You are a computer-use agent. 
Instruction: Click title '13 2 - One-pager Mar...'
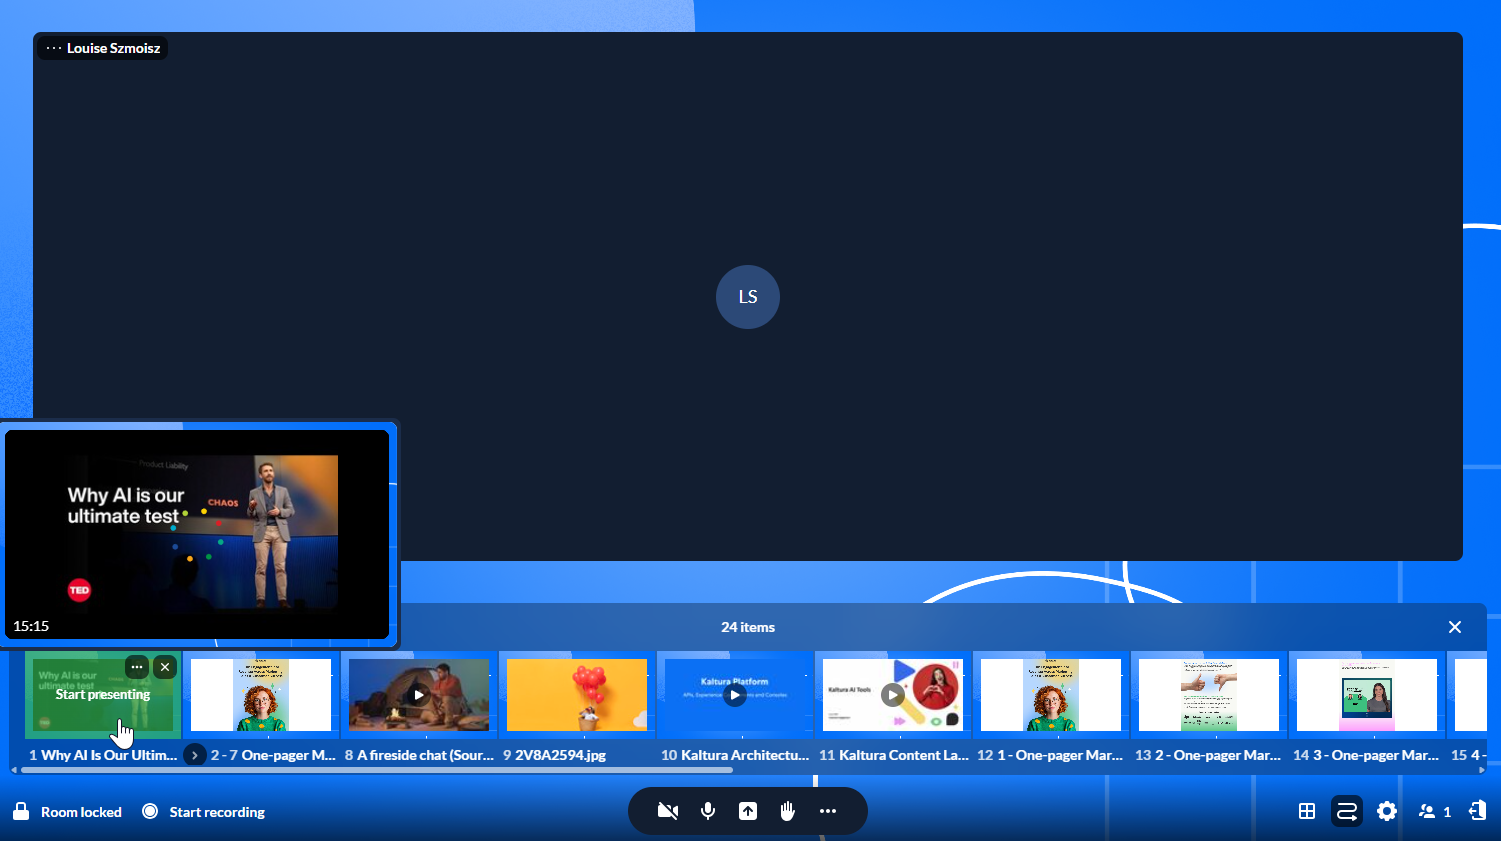point(1209,755)
